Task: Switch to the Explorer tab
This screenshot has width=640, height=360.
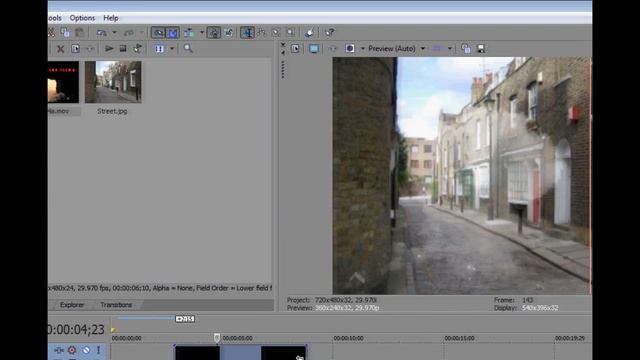Action: coord(72,305)
